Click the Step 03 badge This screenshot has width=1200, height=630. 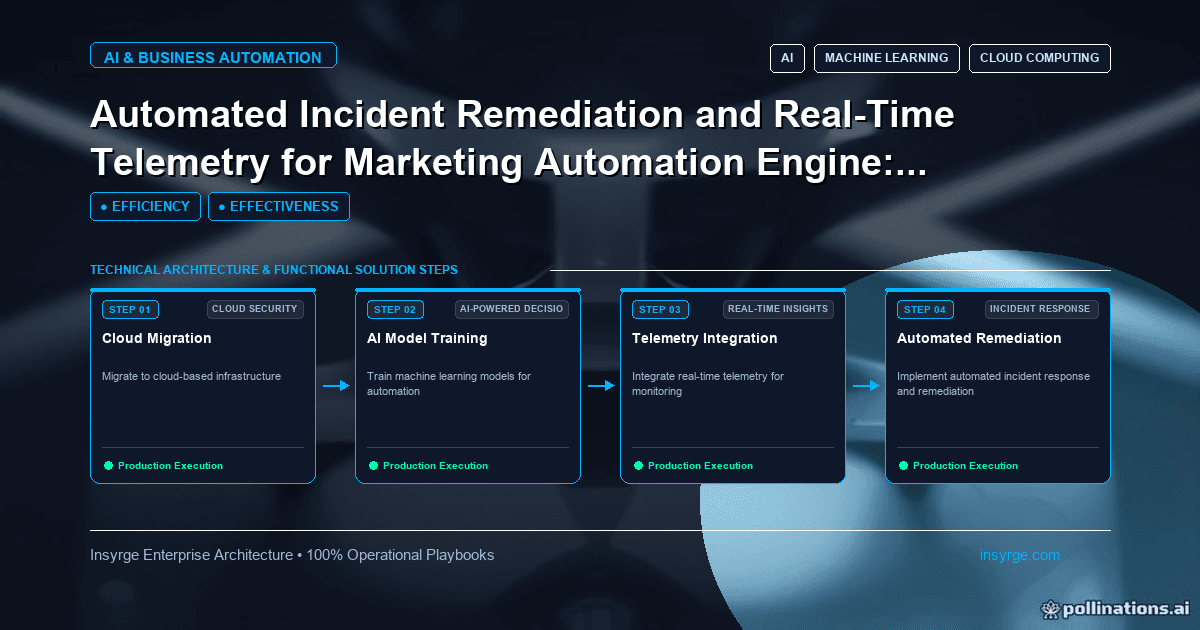[x=660, y=310]
